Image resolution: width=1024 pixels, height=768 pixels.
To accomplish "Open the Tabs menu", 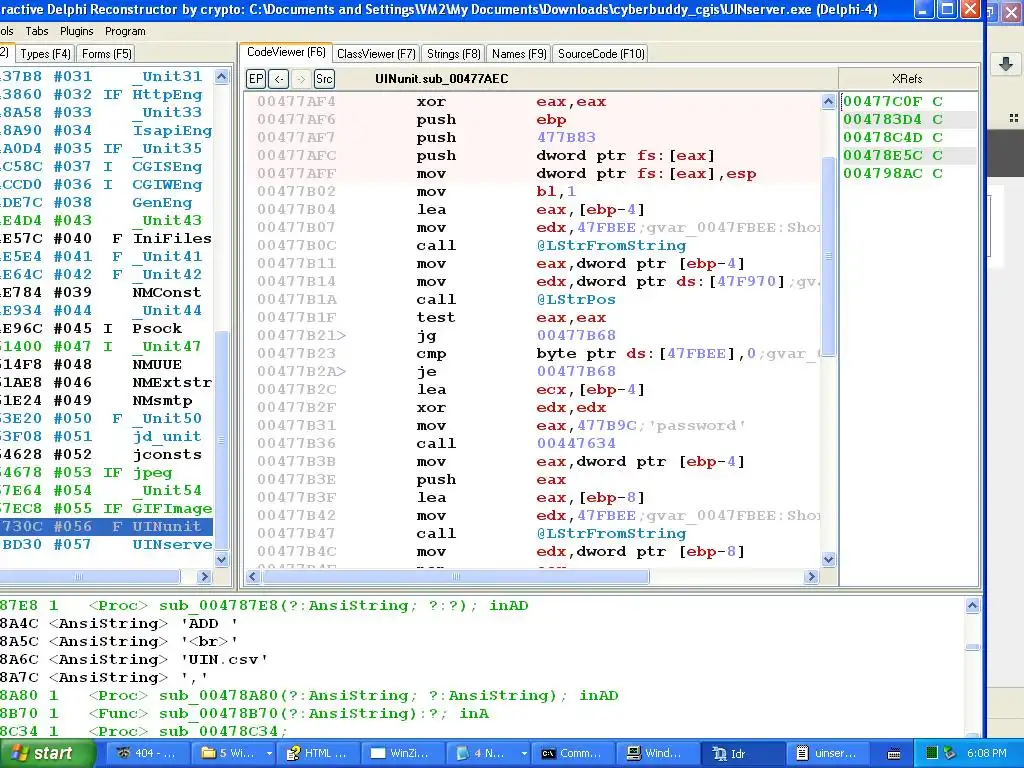I will [x=37, y=31].
